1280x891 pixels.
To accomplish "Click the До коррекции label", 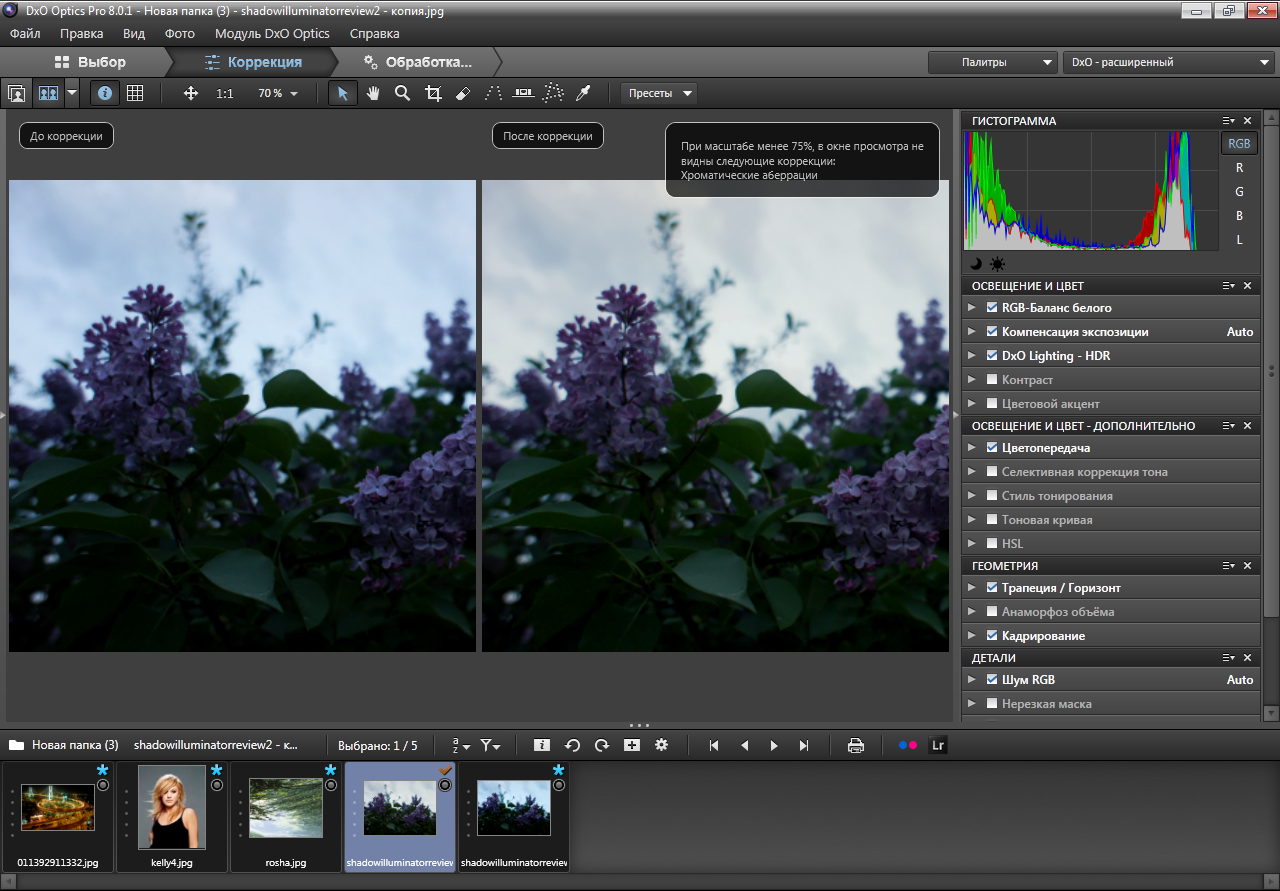I will coord(66,136).
